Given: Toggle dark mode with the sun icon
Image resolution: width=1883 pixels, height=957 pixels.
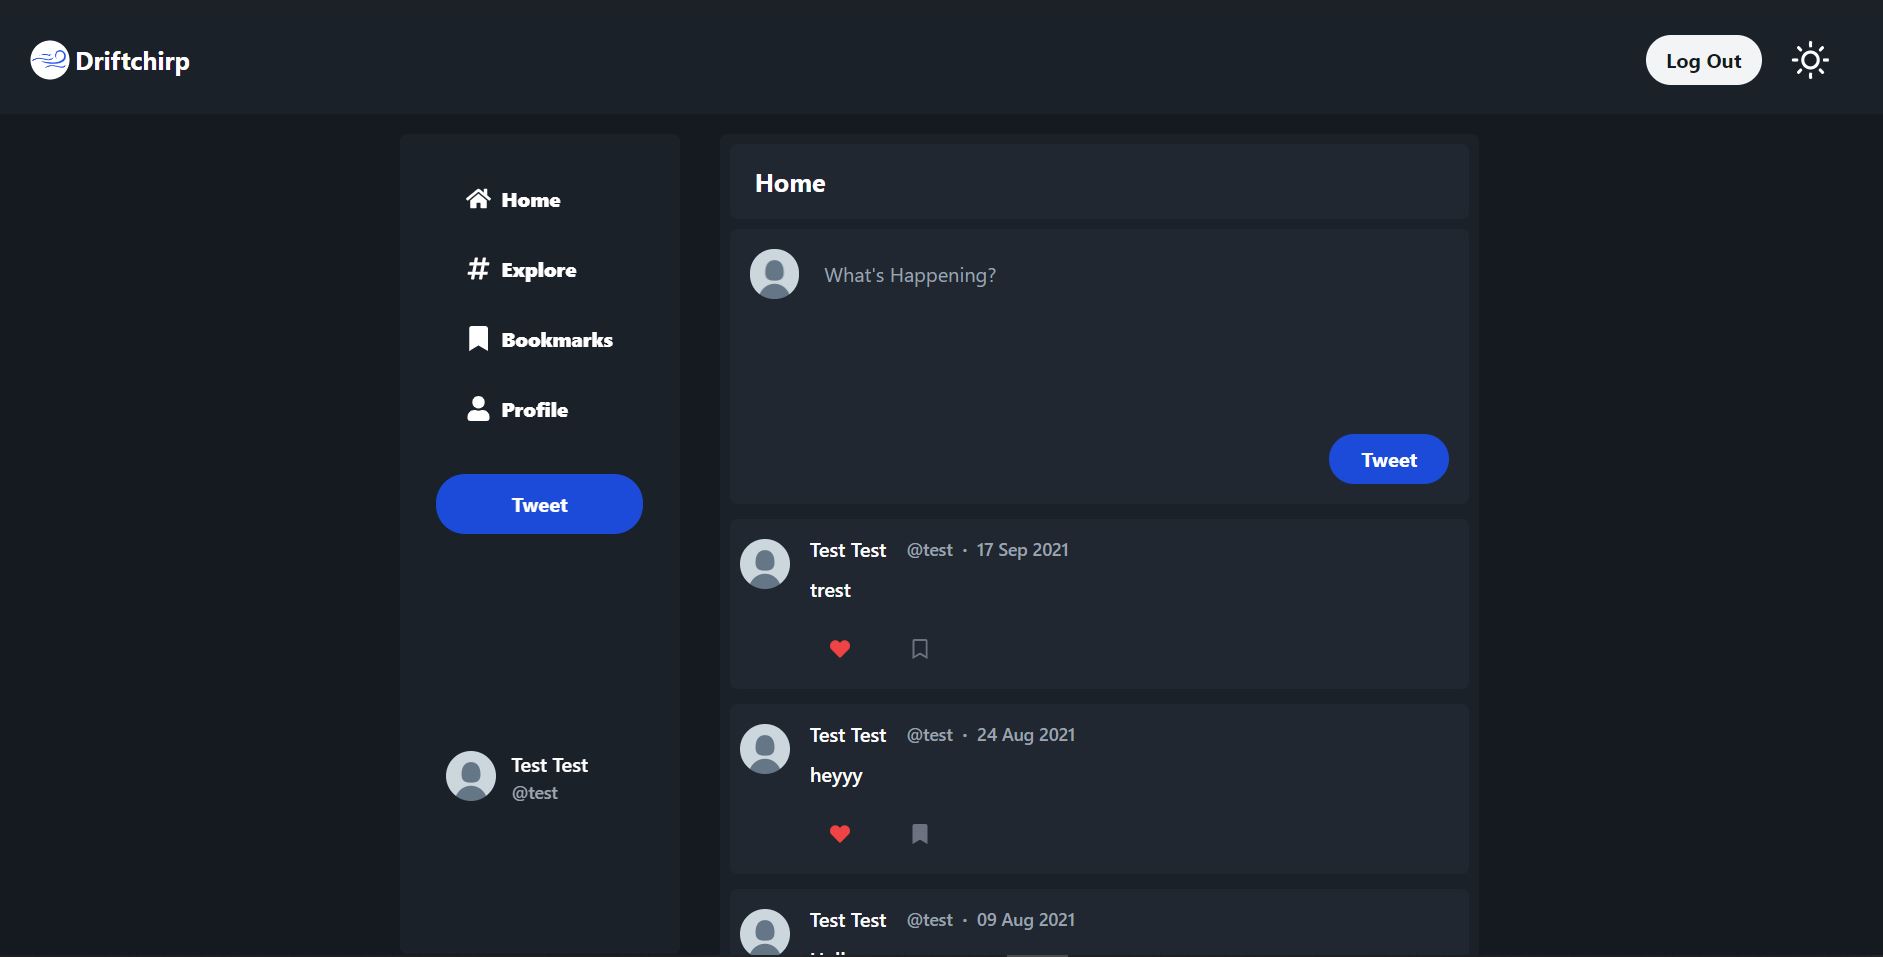Looking at the screenshot, I should 1810,59.
